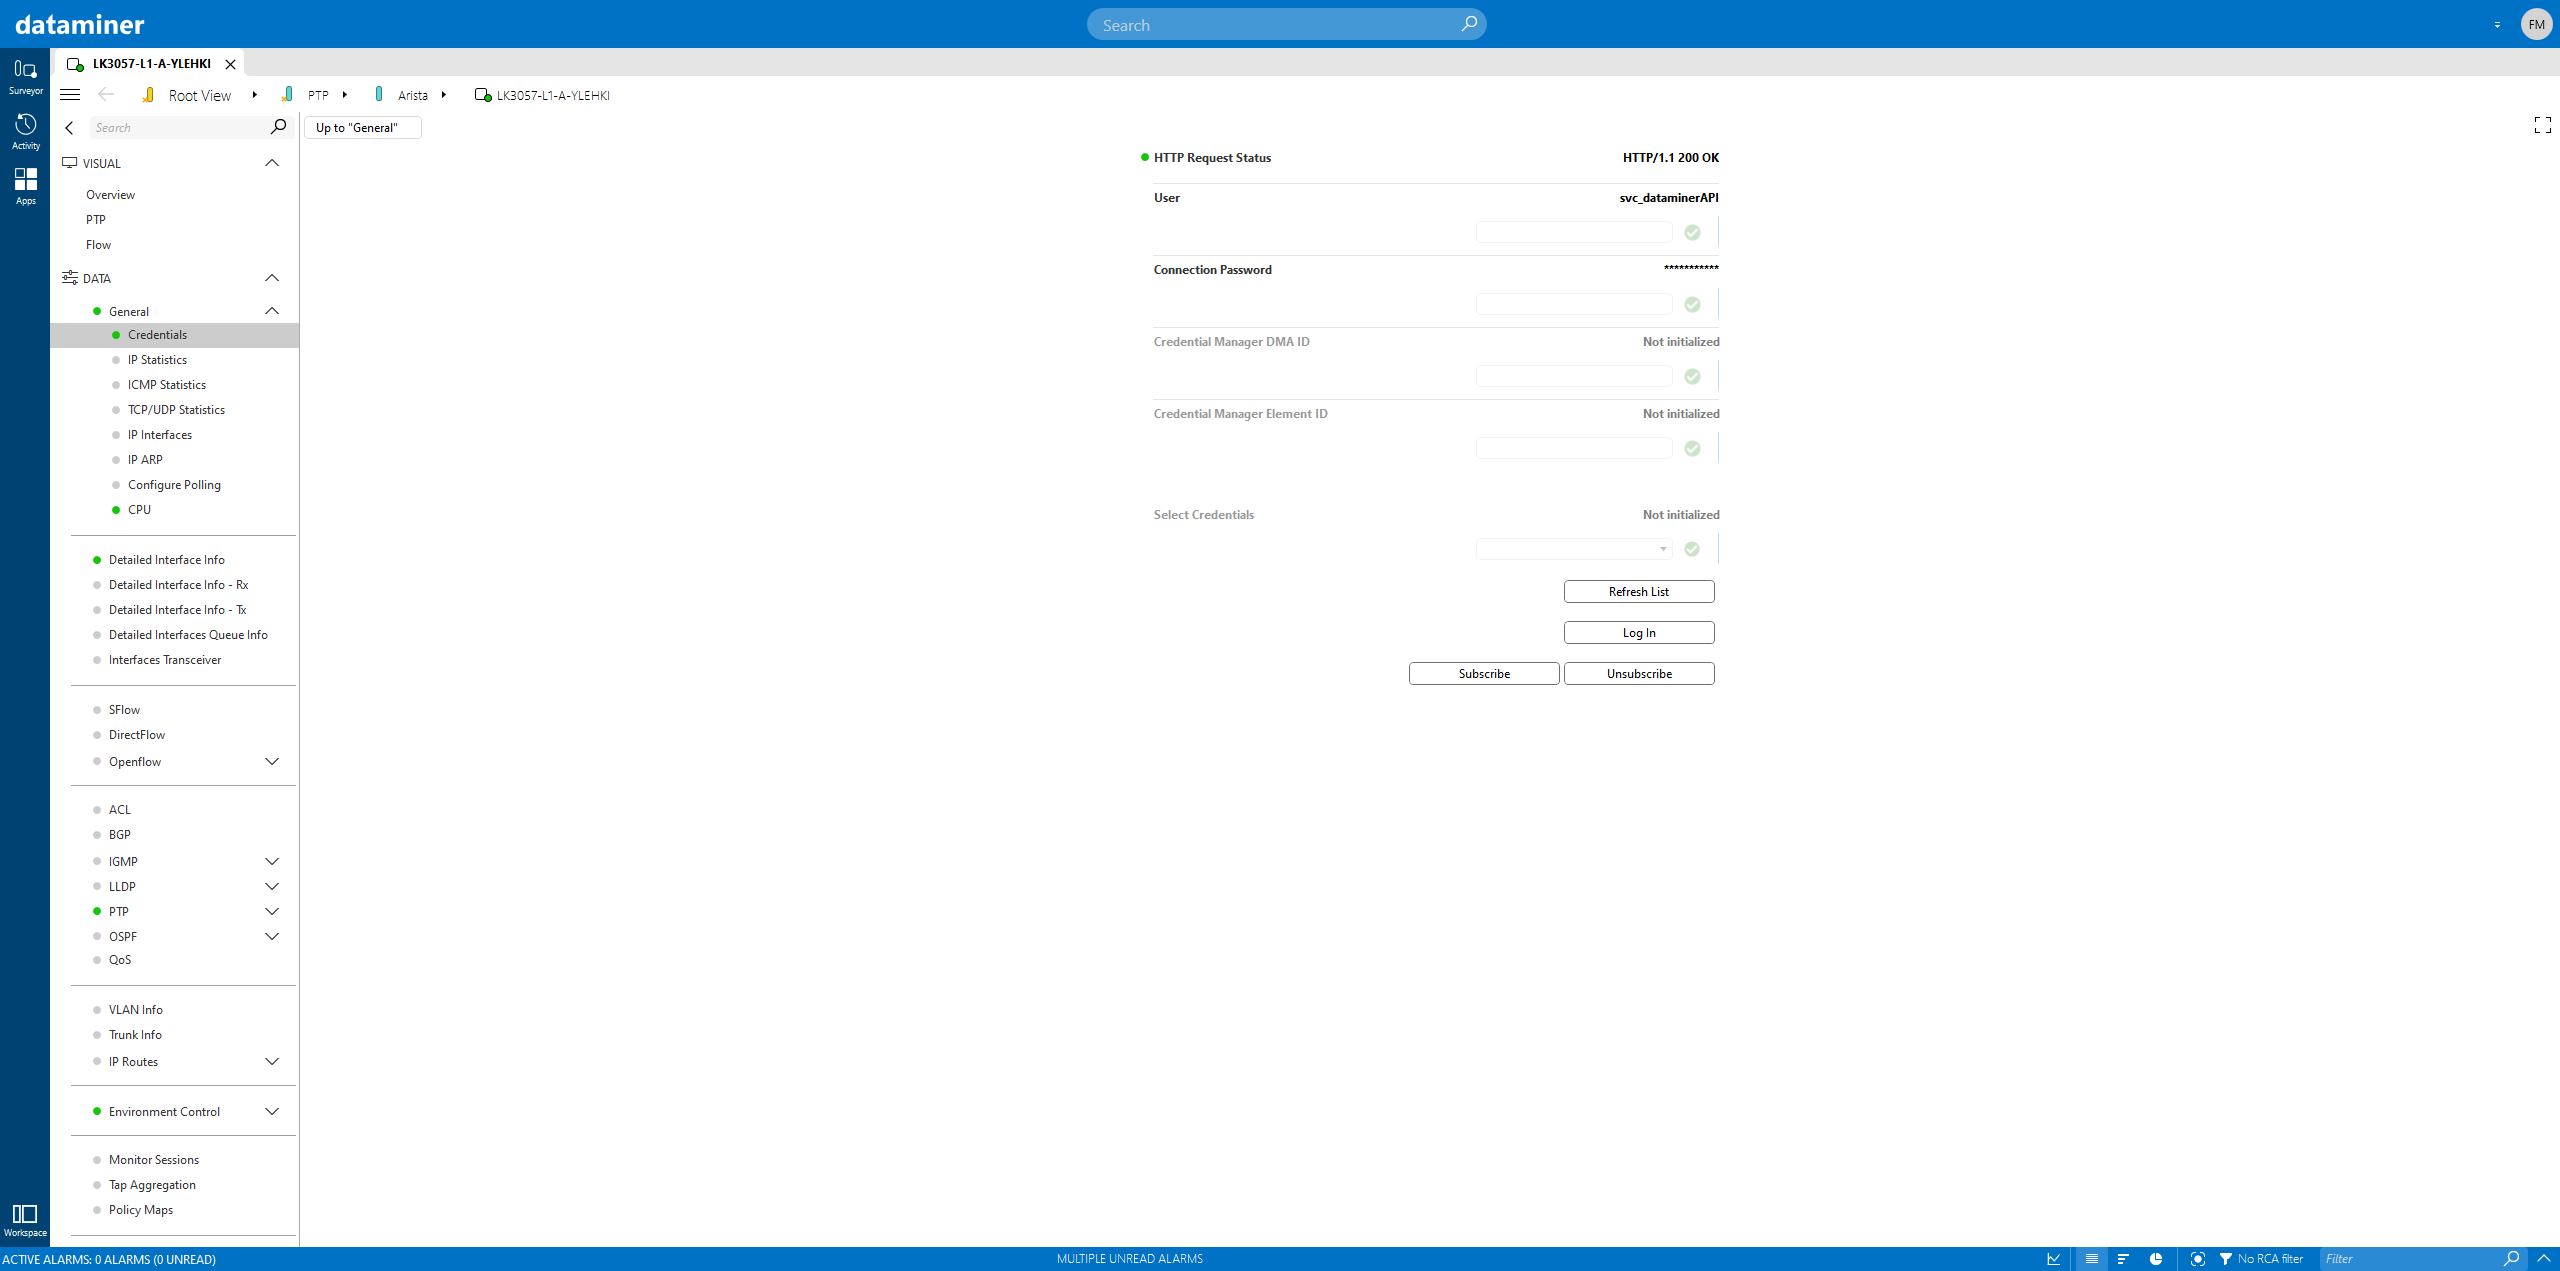Open the small header dropdown beside the avatar
Image resolution: width=2560 pixels, height=1271 pixels.
(x=2497, y=25)
